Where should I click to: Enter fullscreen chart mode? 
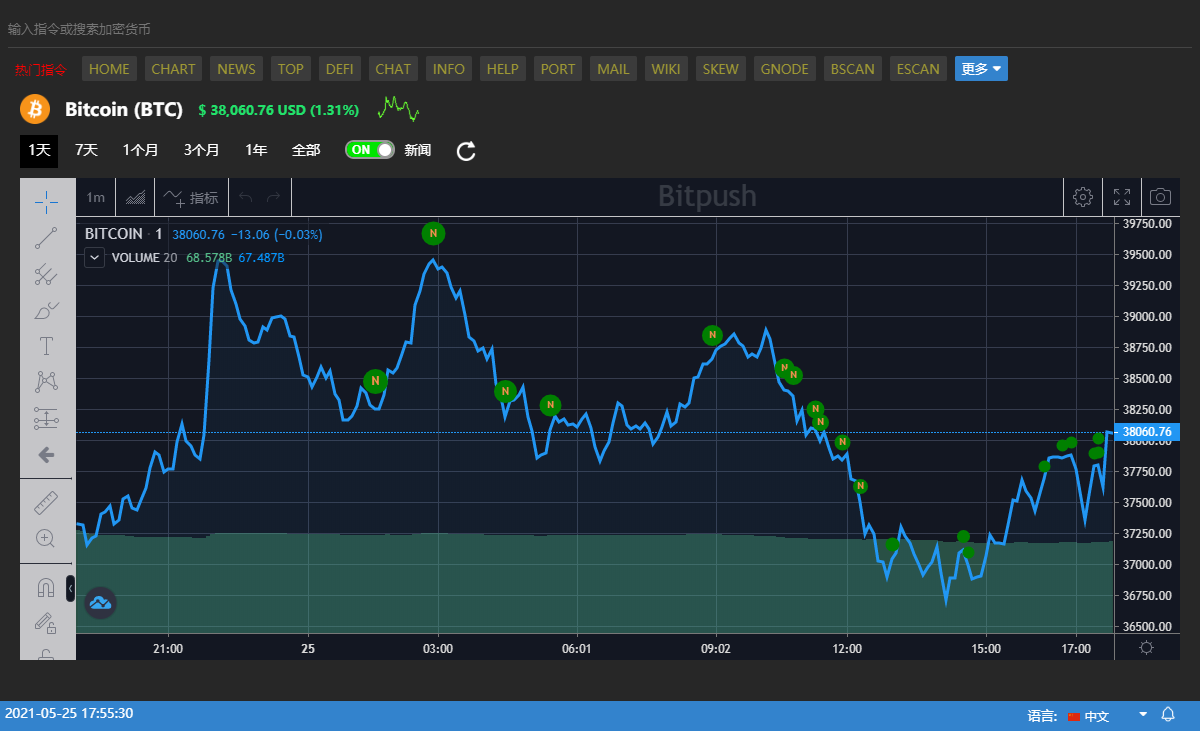tap(1122, 197)
